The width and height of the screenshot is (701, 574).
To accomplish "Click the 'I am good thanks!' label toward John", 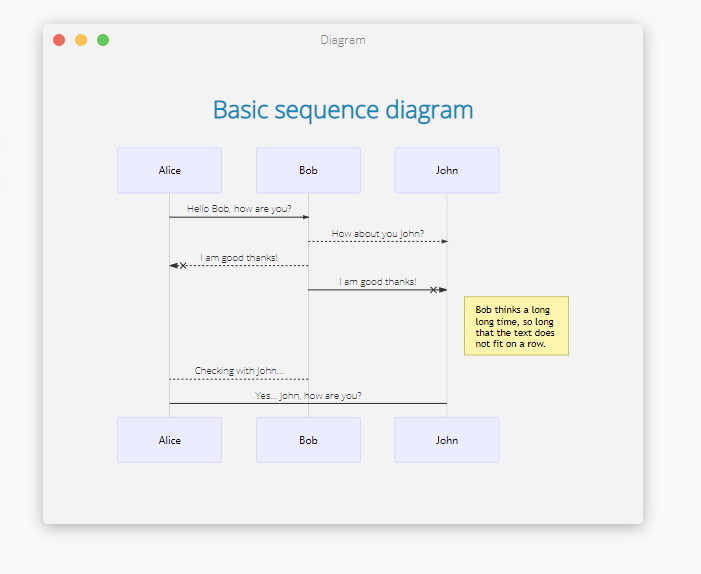I will (x=378, y=282).
